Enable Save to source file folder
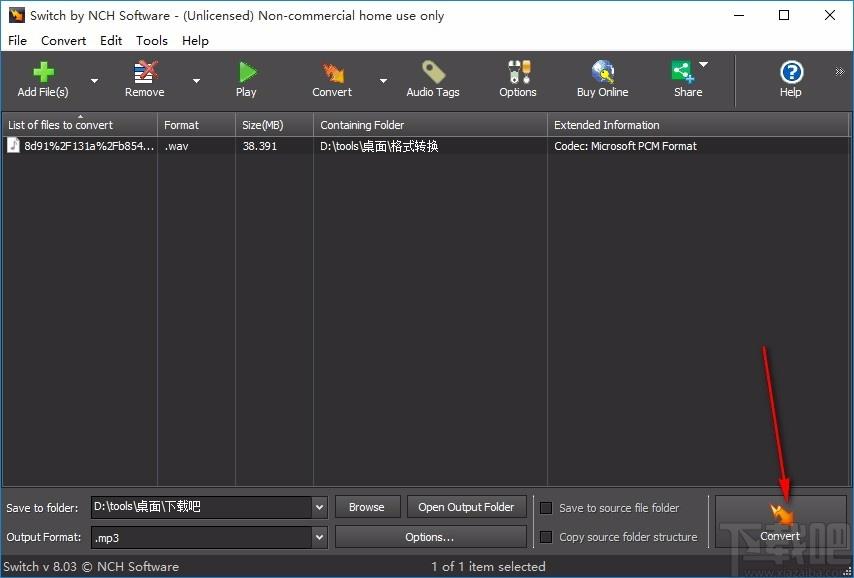The width and height of the screenshot is (854, 578). tap(546, 508)
